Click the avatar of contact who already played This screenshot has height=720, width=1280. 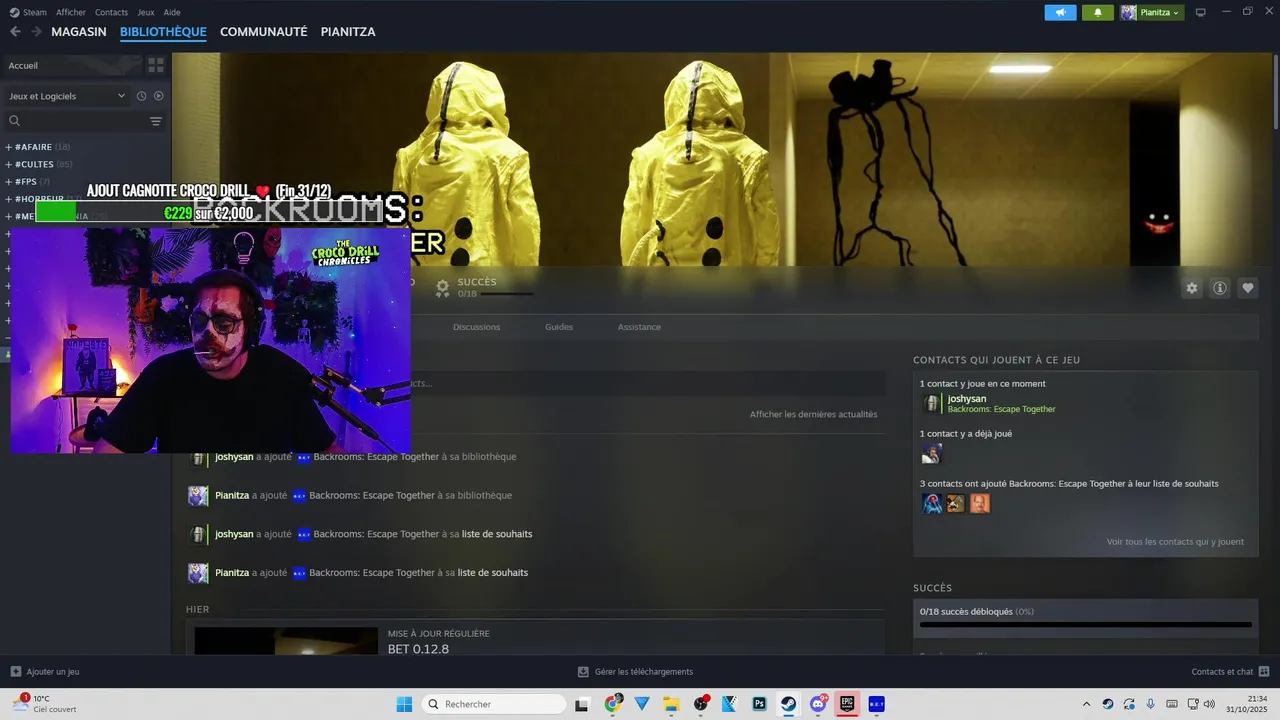click(932, 454)
